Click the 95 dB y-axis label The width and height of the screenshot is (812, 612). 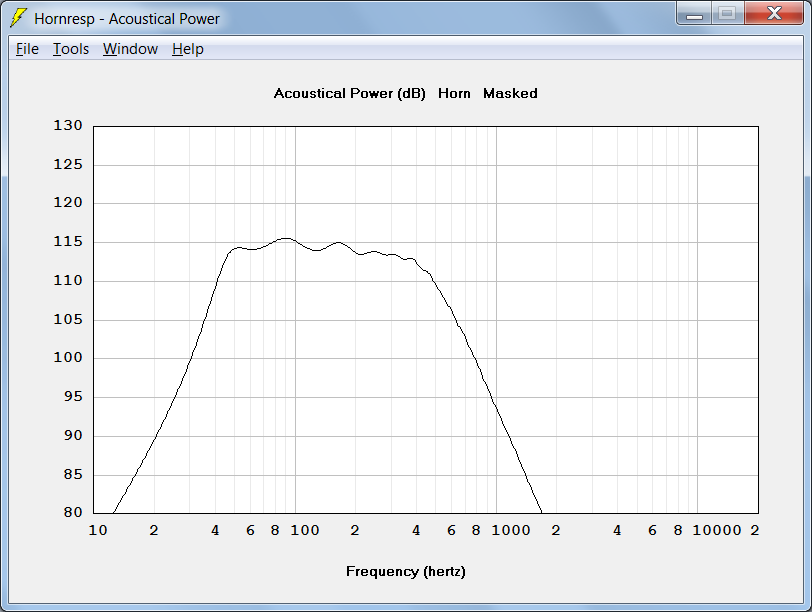click(x=73, y=397)
